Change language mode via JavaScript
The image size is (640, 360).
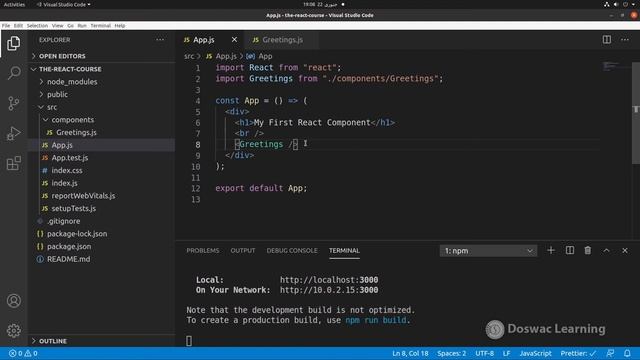click(535, 353)
